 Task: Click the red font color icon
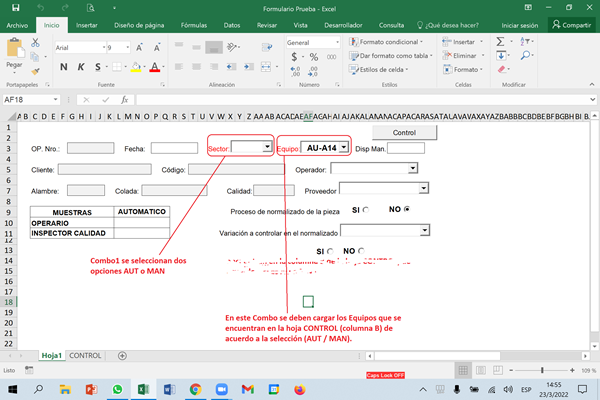coord(154,67)
